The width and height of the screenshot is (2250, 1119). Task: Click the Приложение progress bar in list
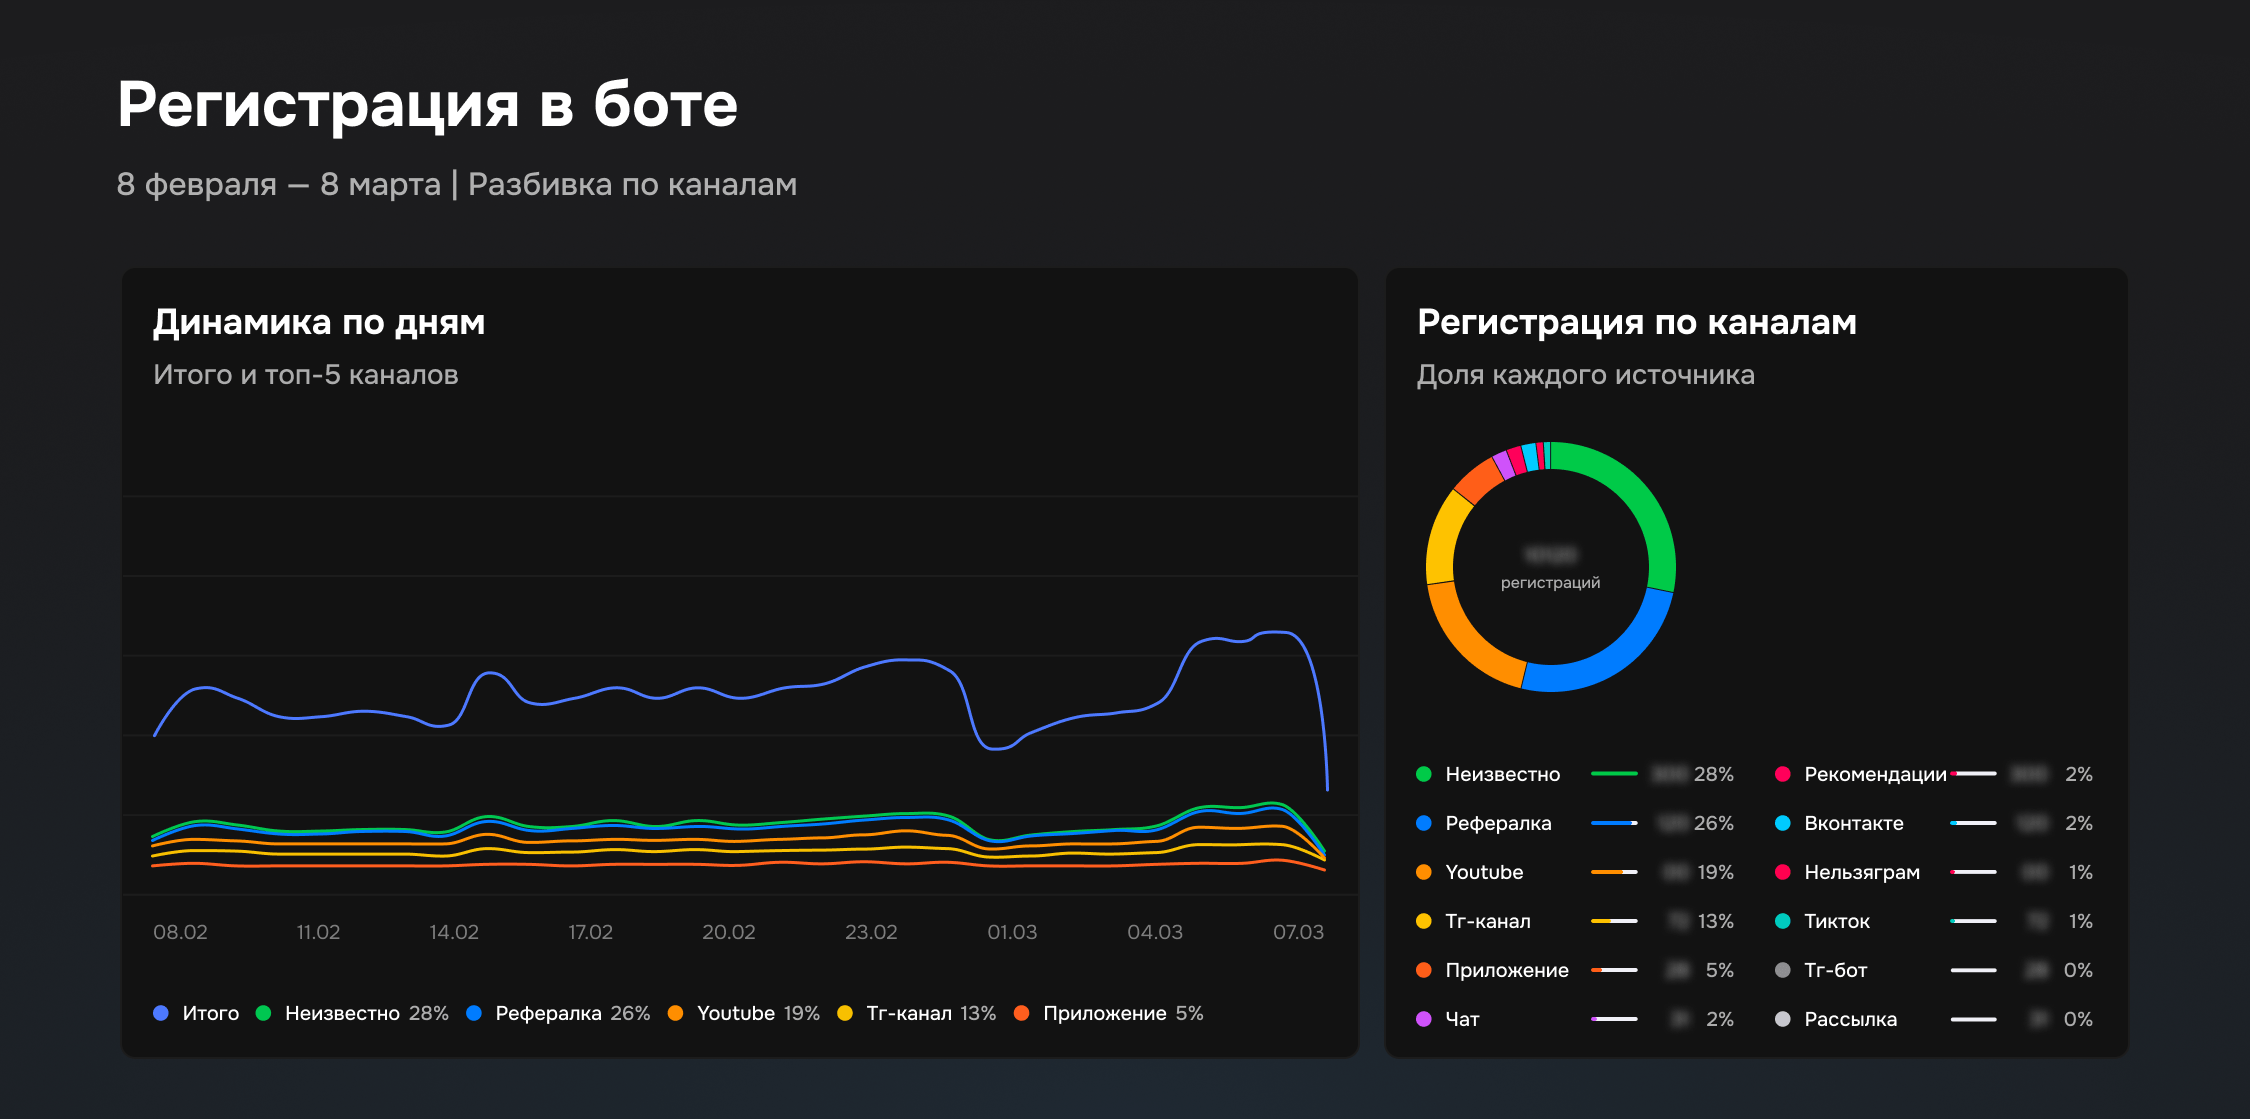click(1614, 970)
